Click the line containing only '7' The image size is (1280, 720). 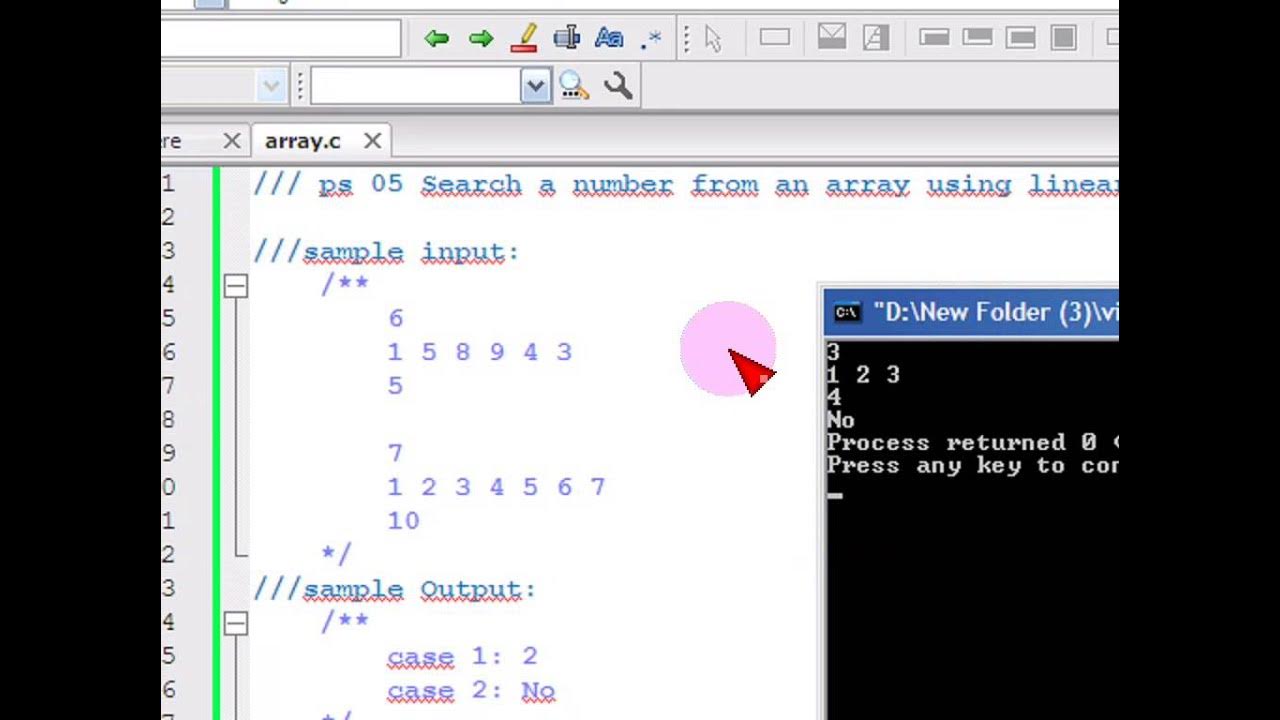point(396,453)
